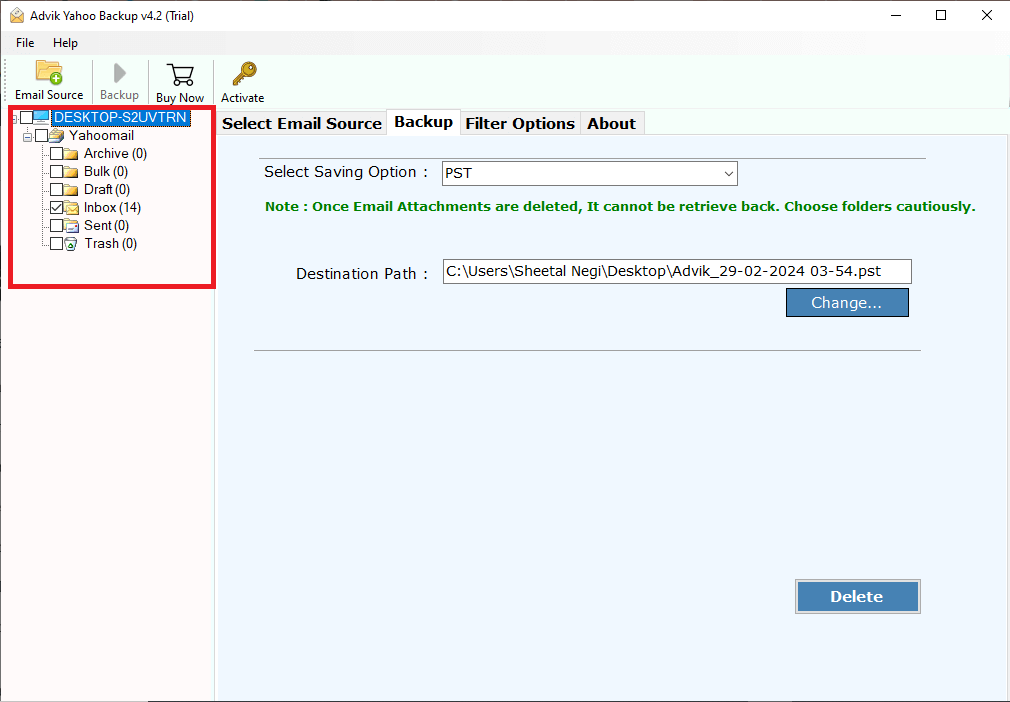
Task: Select the Yahoomail tree label
Action: coord(102,135)
